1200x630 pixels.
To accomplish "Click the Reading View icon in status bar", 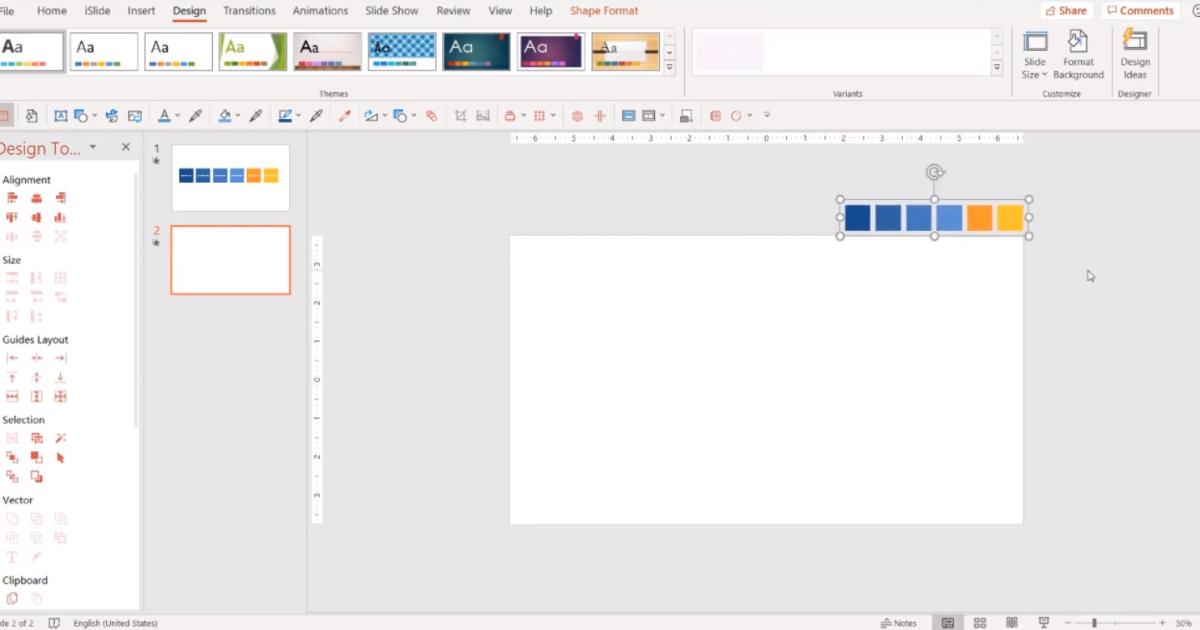I will coord(1013,621).
